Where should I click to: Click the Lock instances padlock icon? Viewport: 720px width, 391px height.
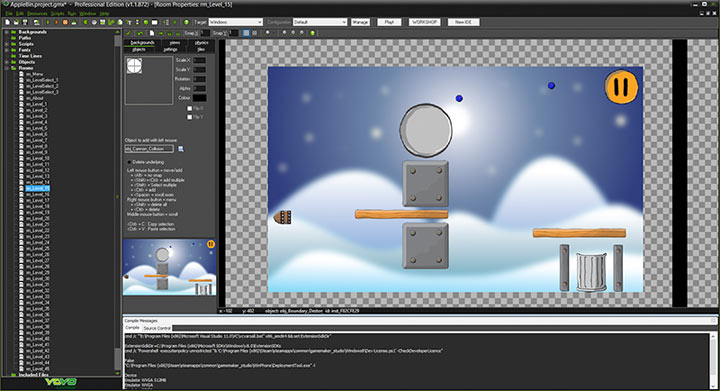tap(169, 33)
